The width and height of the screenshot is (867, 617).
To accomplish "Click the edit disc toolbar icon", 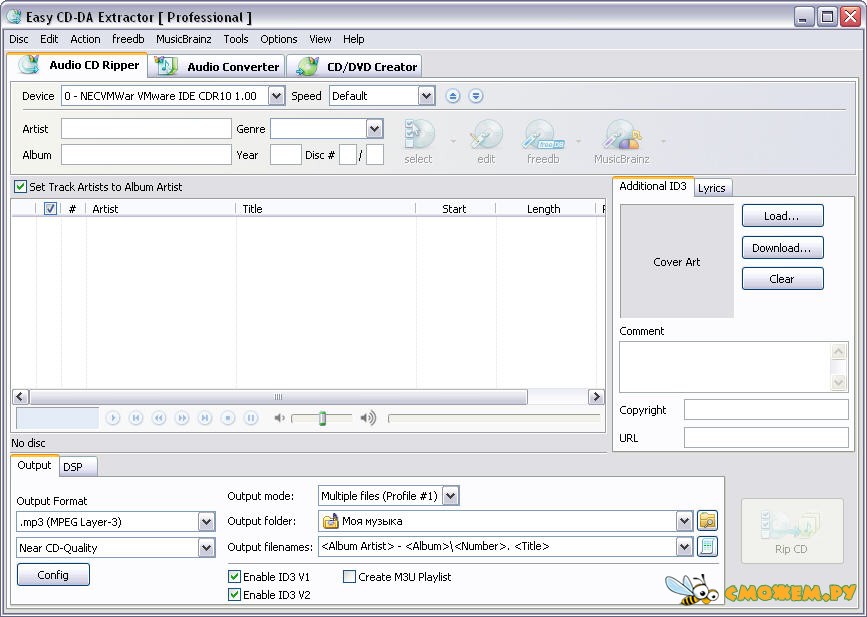I will pyautogui.click(x=486, y=142).
